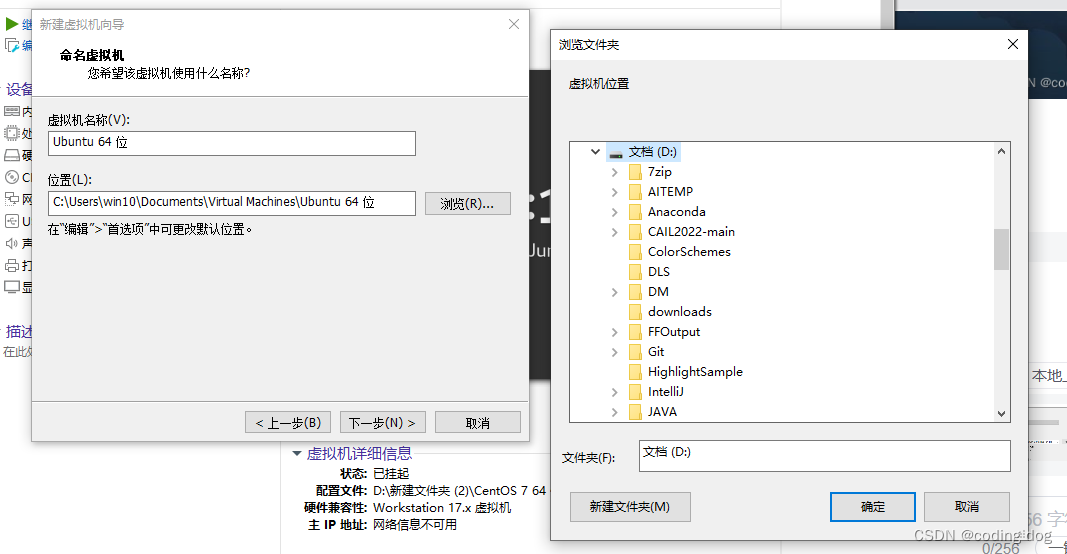Click the folder icon next to ColorSchemes
This screenshot has width=1067, height=554.
[x=635, y=251]
